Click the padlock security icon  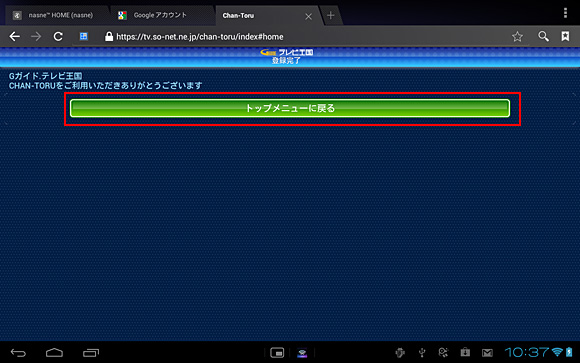(109, 36)
